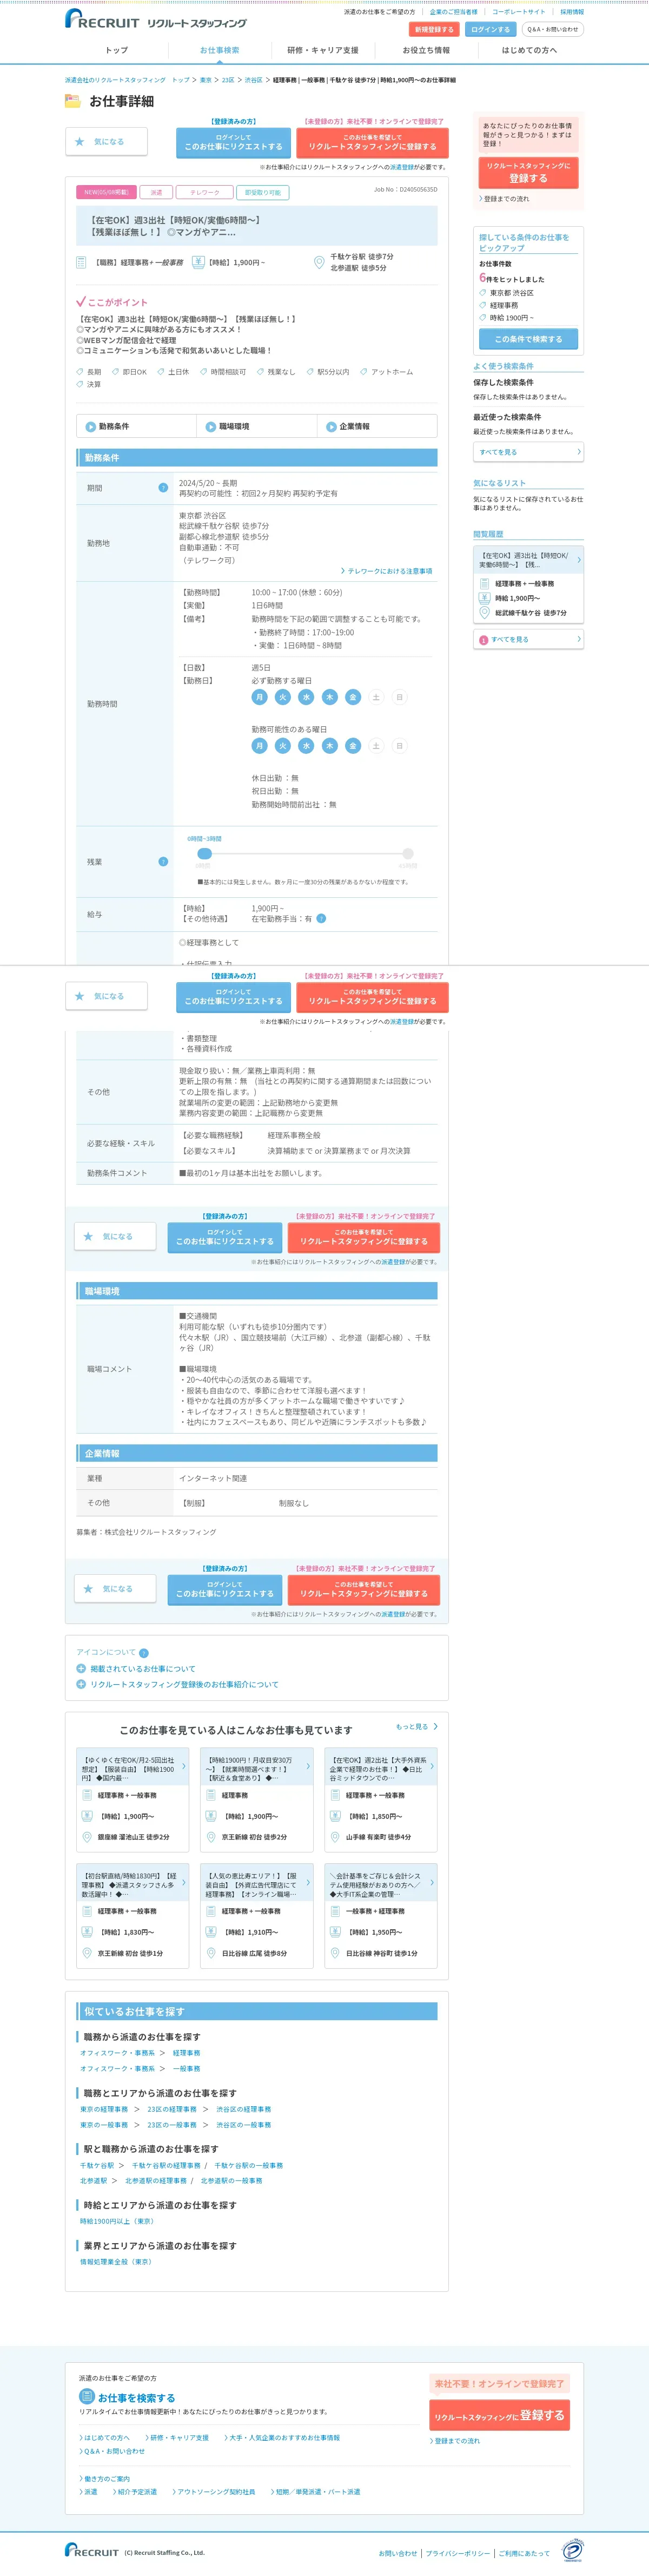The height and width of the screenshot is (2576, 649).
Task: Click the folder icon beside お仕事詳細 heading
Action: tap(72, 101)
